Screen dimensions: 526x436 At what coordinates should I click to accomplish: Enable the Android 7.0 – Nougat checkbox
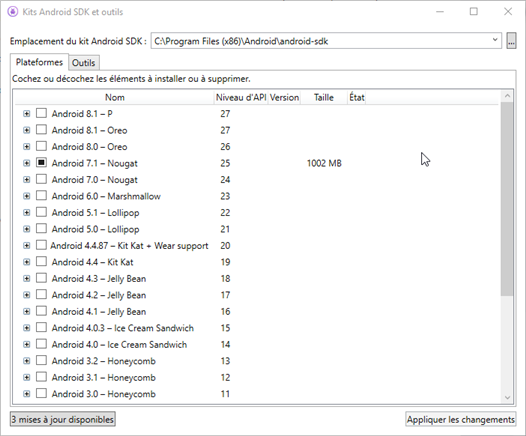(x=41, y=179)
